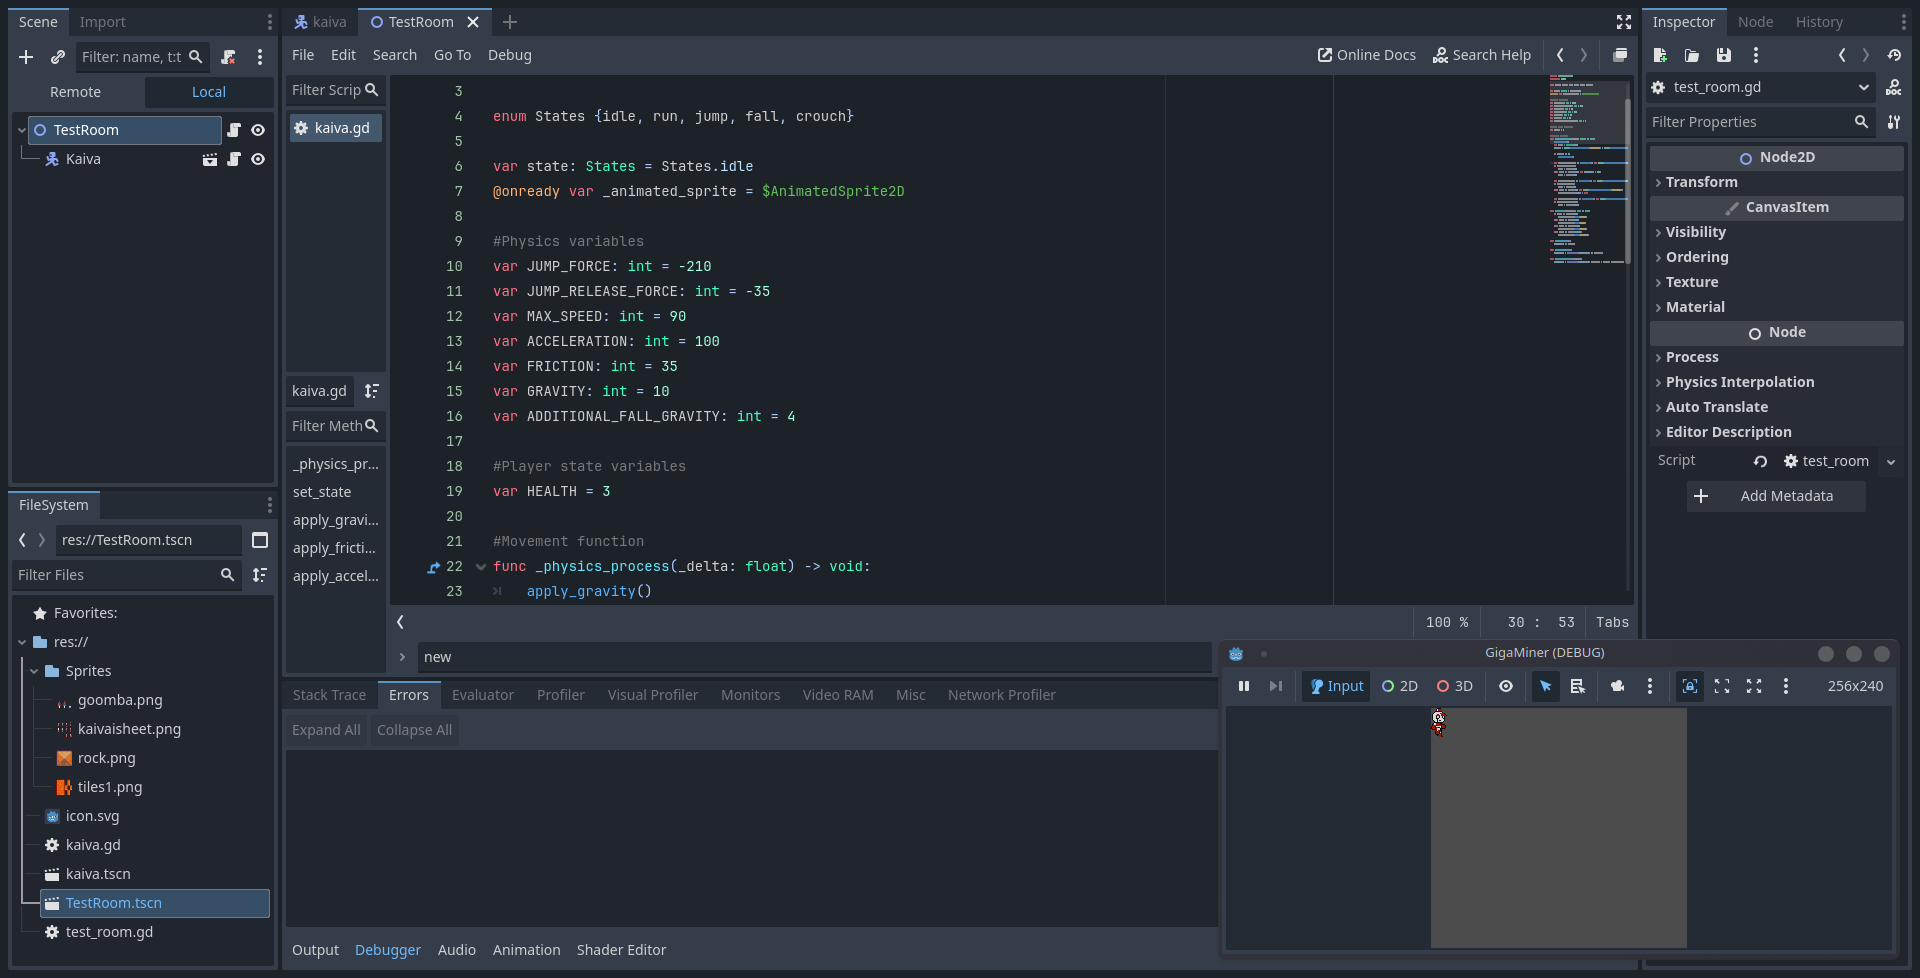Viewport: 1920px width, 978px height.
Task: Click the 100 % zoom indicator
Action: click(x=1447, y=622)
